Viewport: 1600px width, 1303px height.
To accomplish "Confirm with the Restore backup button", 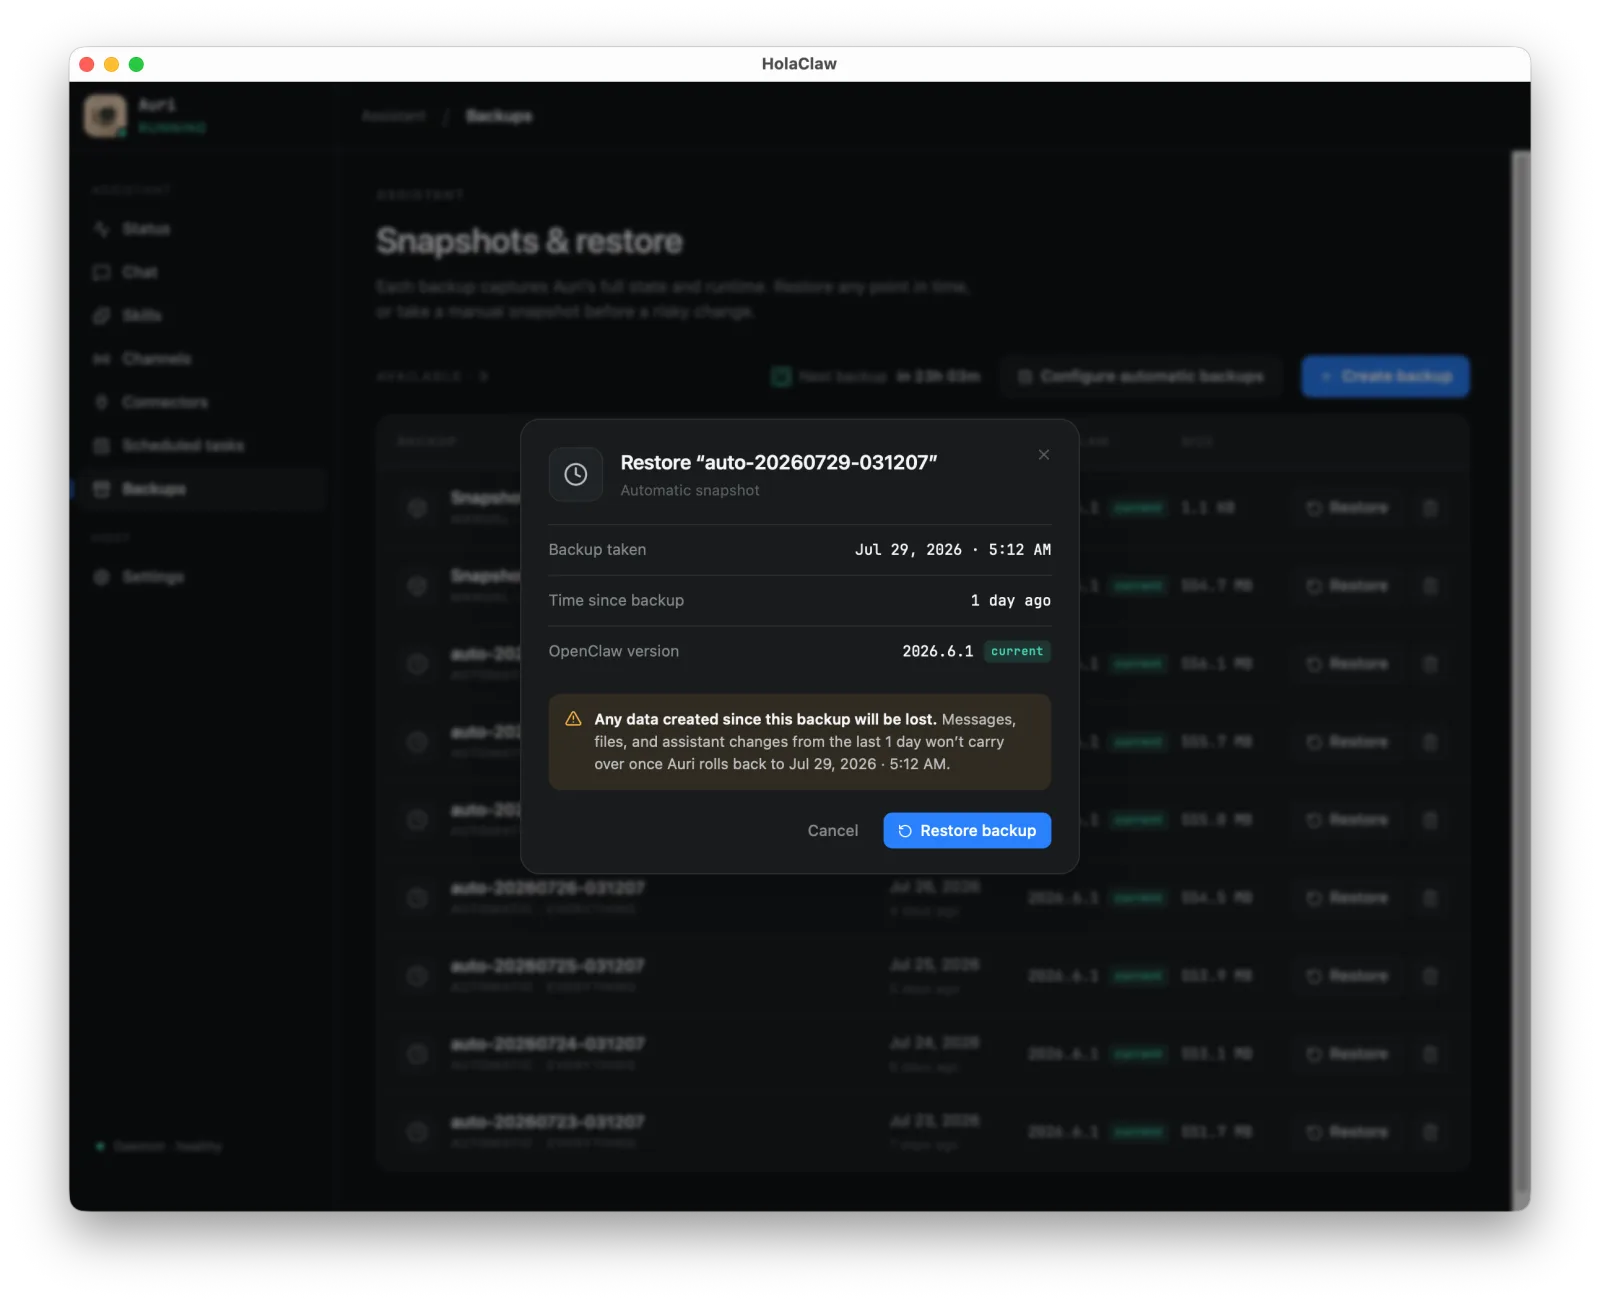I will [x=967, y=830].
